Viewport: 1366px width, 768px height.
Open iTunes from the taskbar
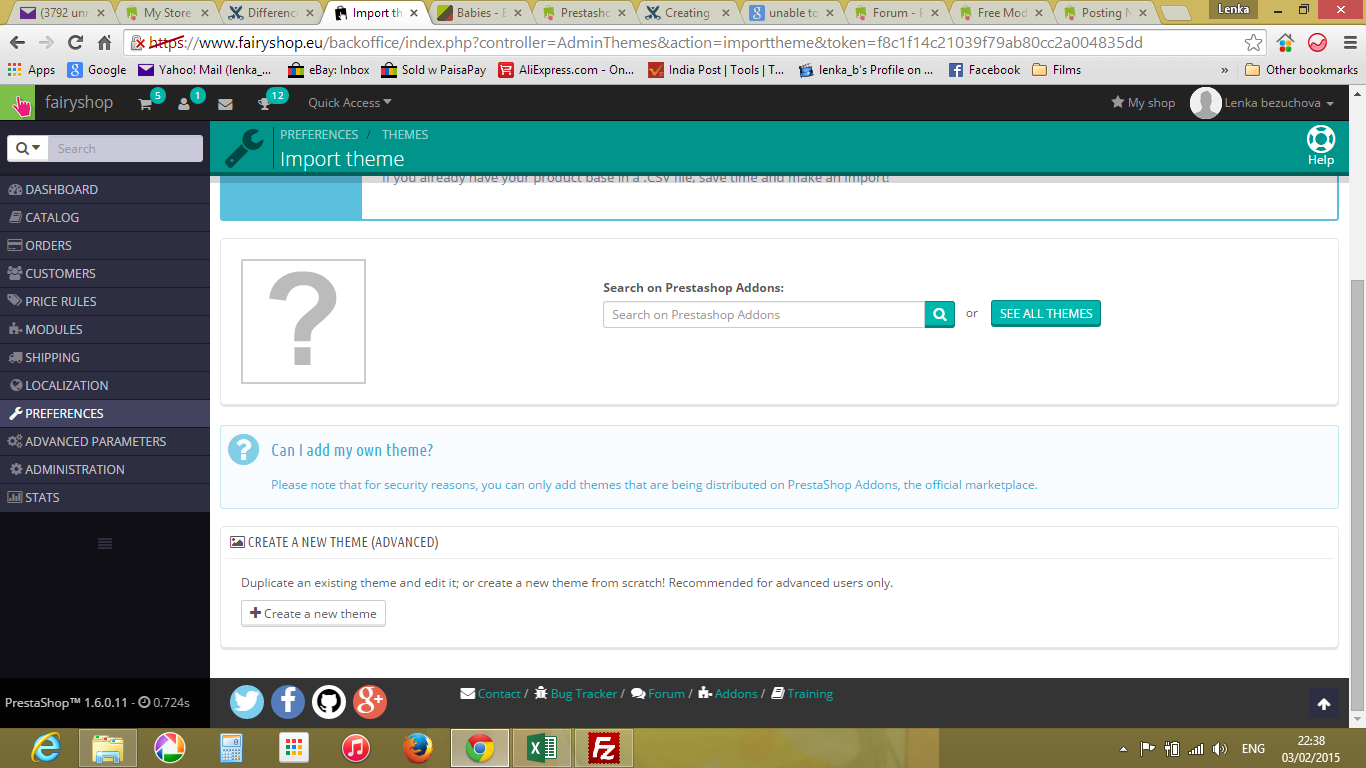pyautogui.click(x=356, y=748)
